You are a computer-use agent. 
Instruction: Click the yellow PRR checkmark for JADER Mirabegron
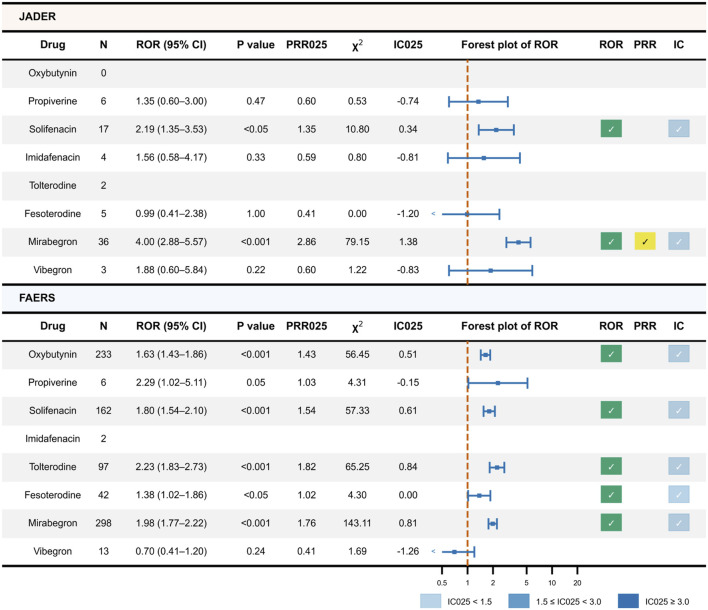coord(645,241)
